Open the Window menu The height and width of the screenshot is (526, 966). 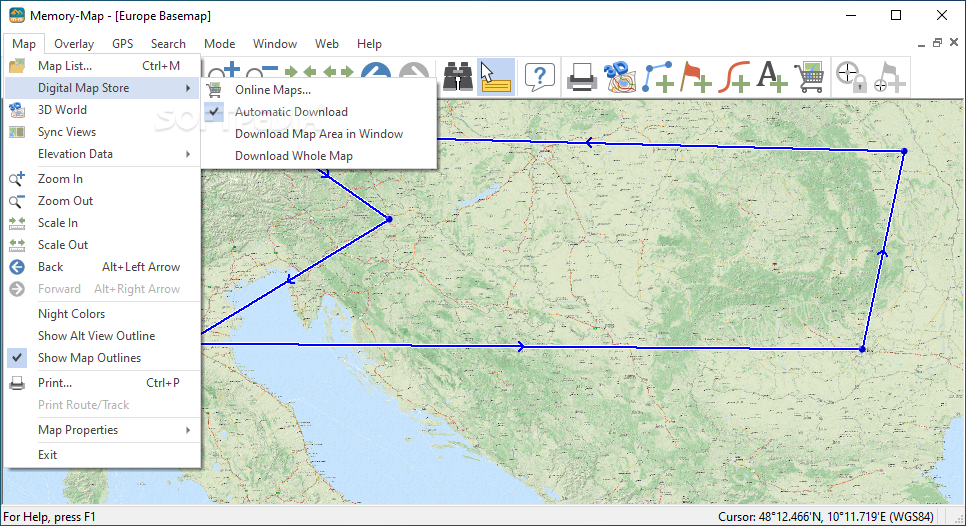click(x=275, y=44)
